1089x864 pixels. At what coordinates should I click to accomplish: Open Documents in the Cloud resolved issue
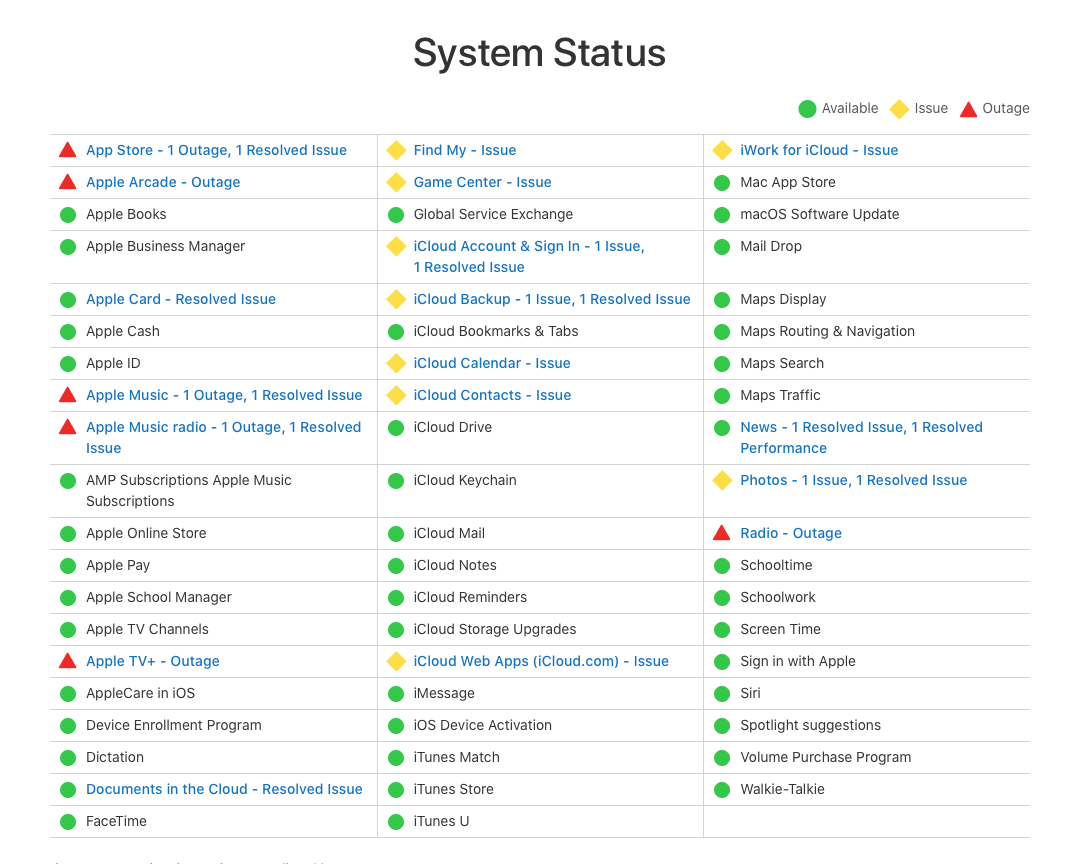coord(224,789)
